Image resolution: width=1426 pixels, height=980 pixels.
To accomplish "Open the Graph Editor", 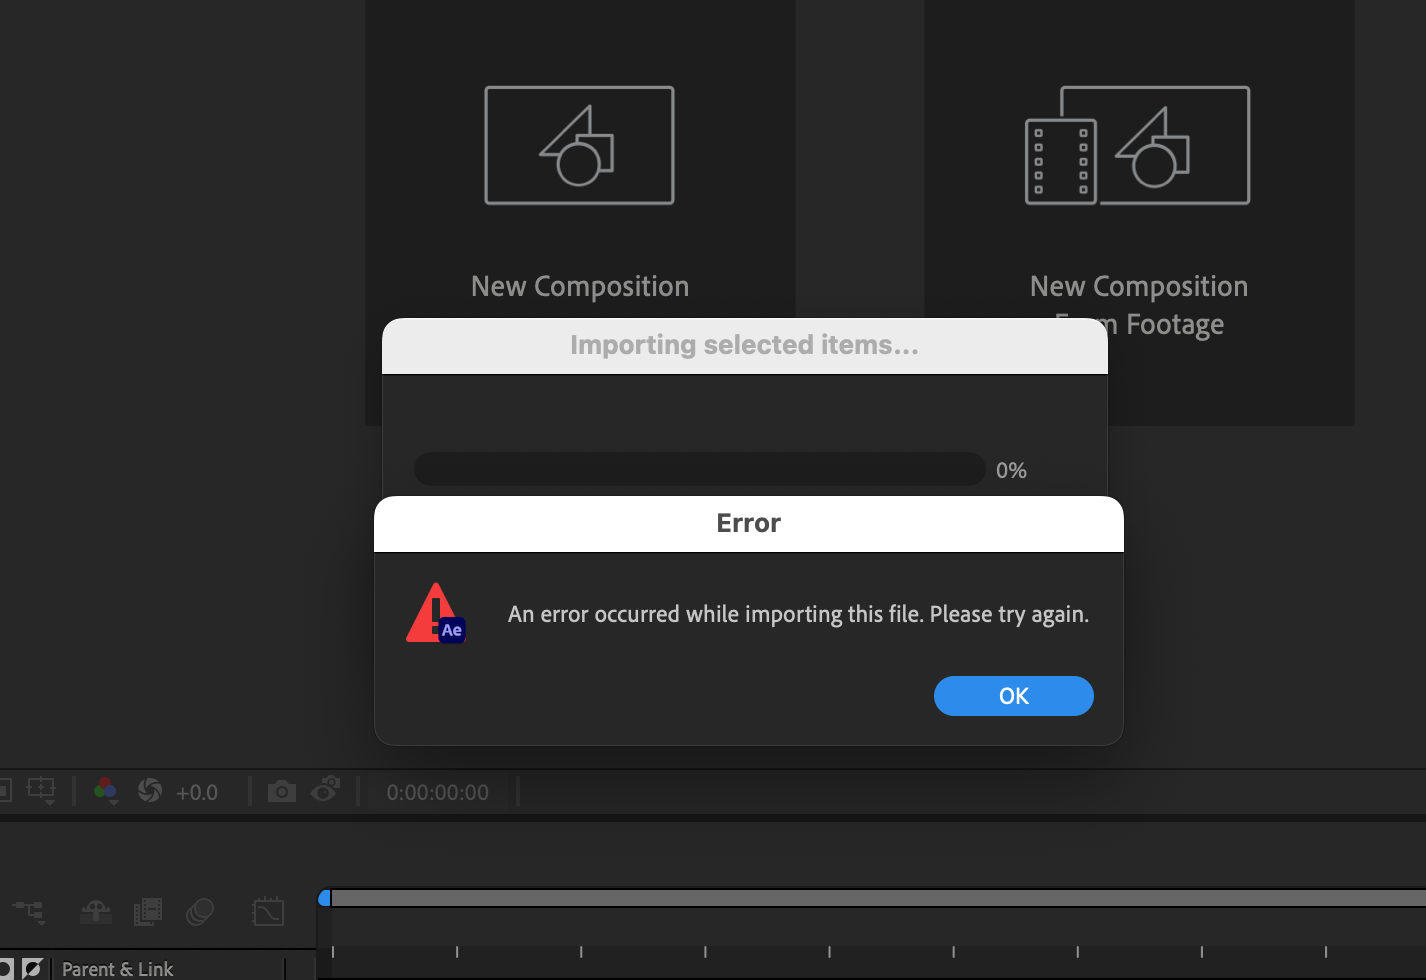I will click(x=268, y=912).
